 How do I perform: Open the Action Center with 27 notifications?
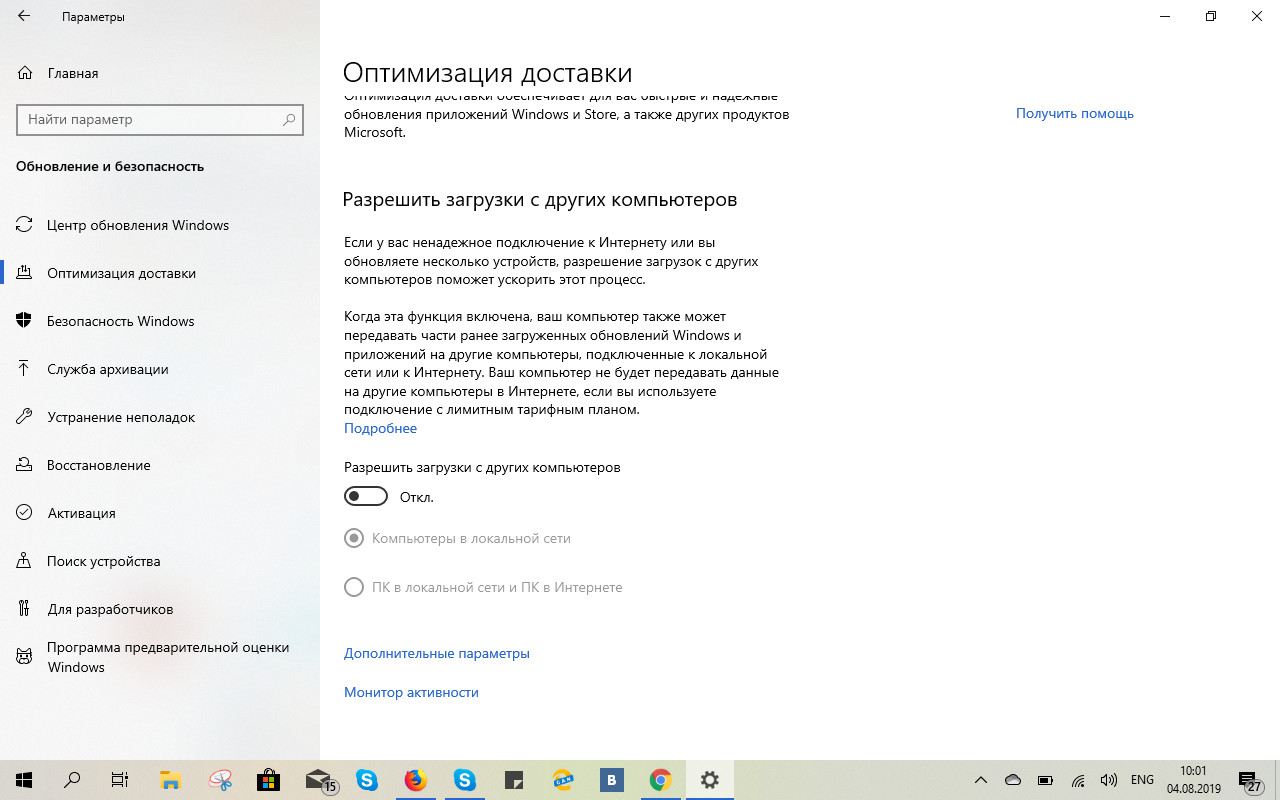(x=1250, y=780)
